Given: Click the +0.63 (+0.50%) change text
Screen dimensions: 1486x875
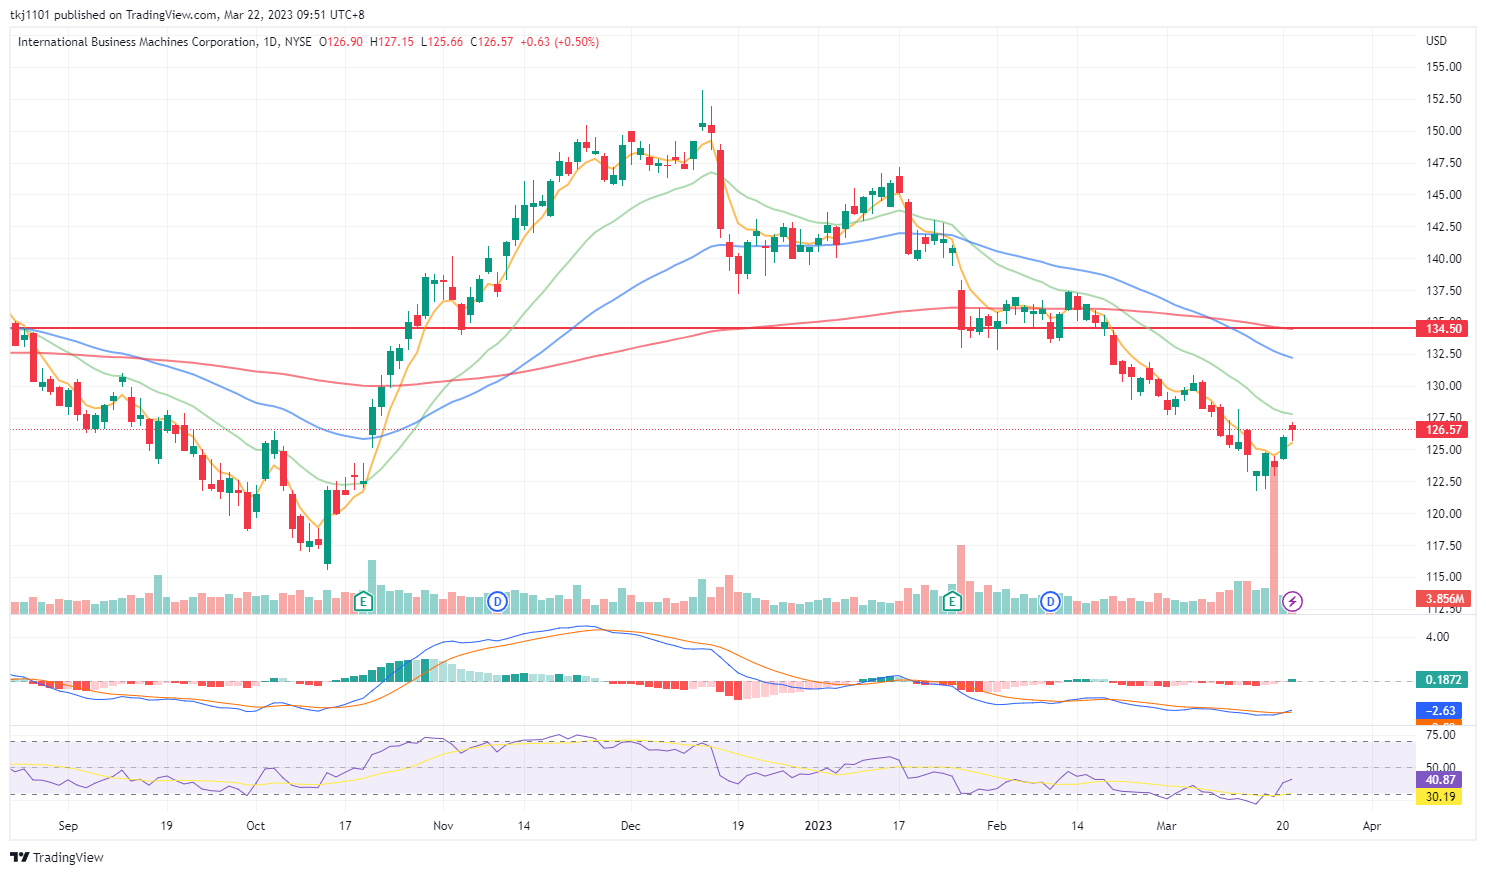Looking at the screenshot, I should 559,42.
